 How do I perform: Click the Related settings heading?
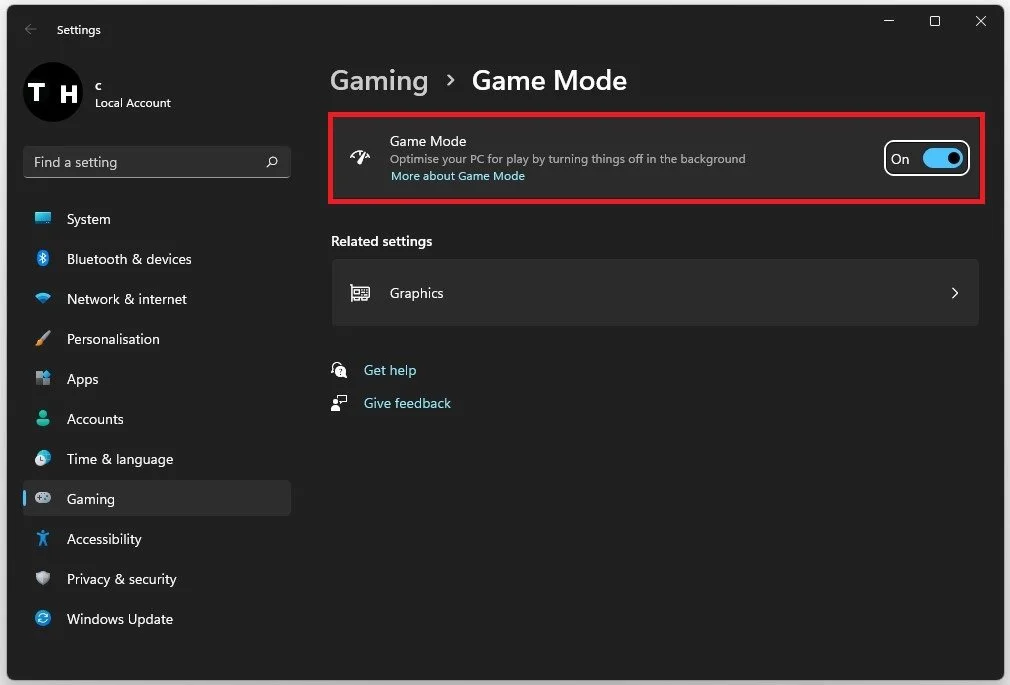coord(381,241)
